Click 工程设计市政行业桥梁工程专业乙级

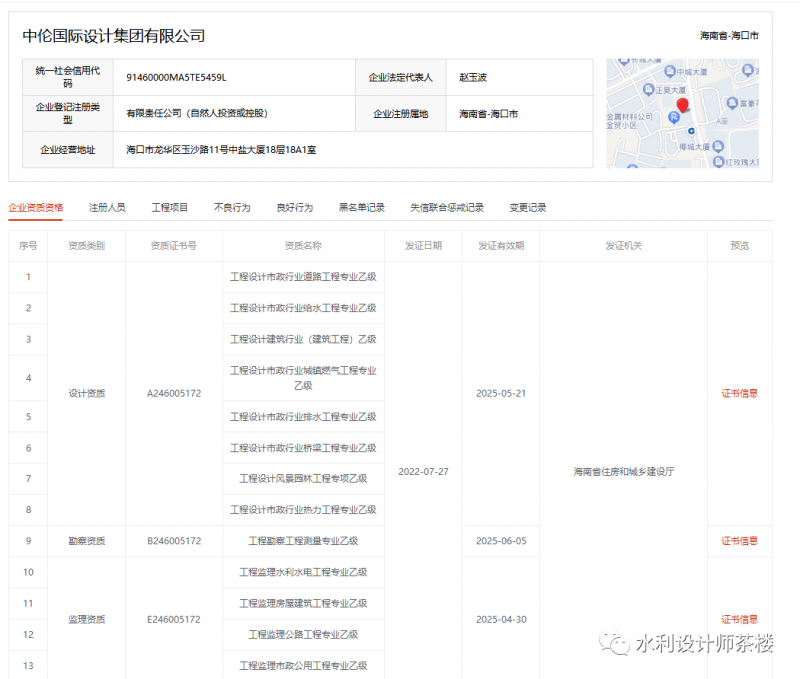(x=303, y=448)
